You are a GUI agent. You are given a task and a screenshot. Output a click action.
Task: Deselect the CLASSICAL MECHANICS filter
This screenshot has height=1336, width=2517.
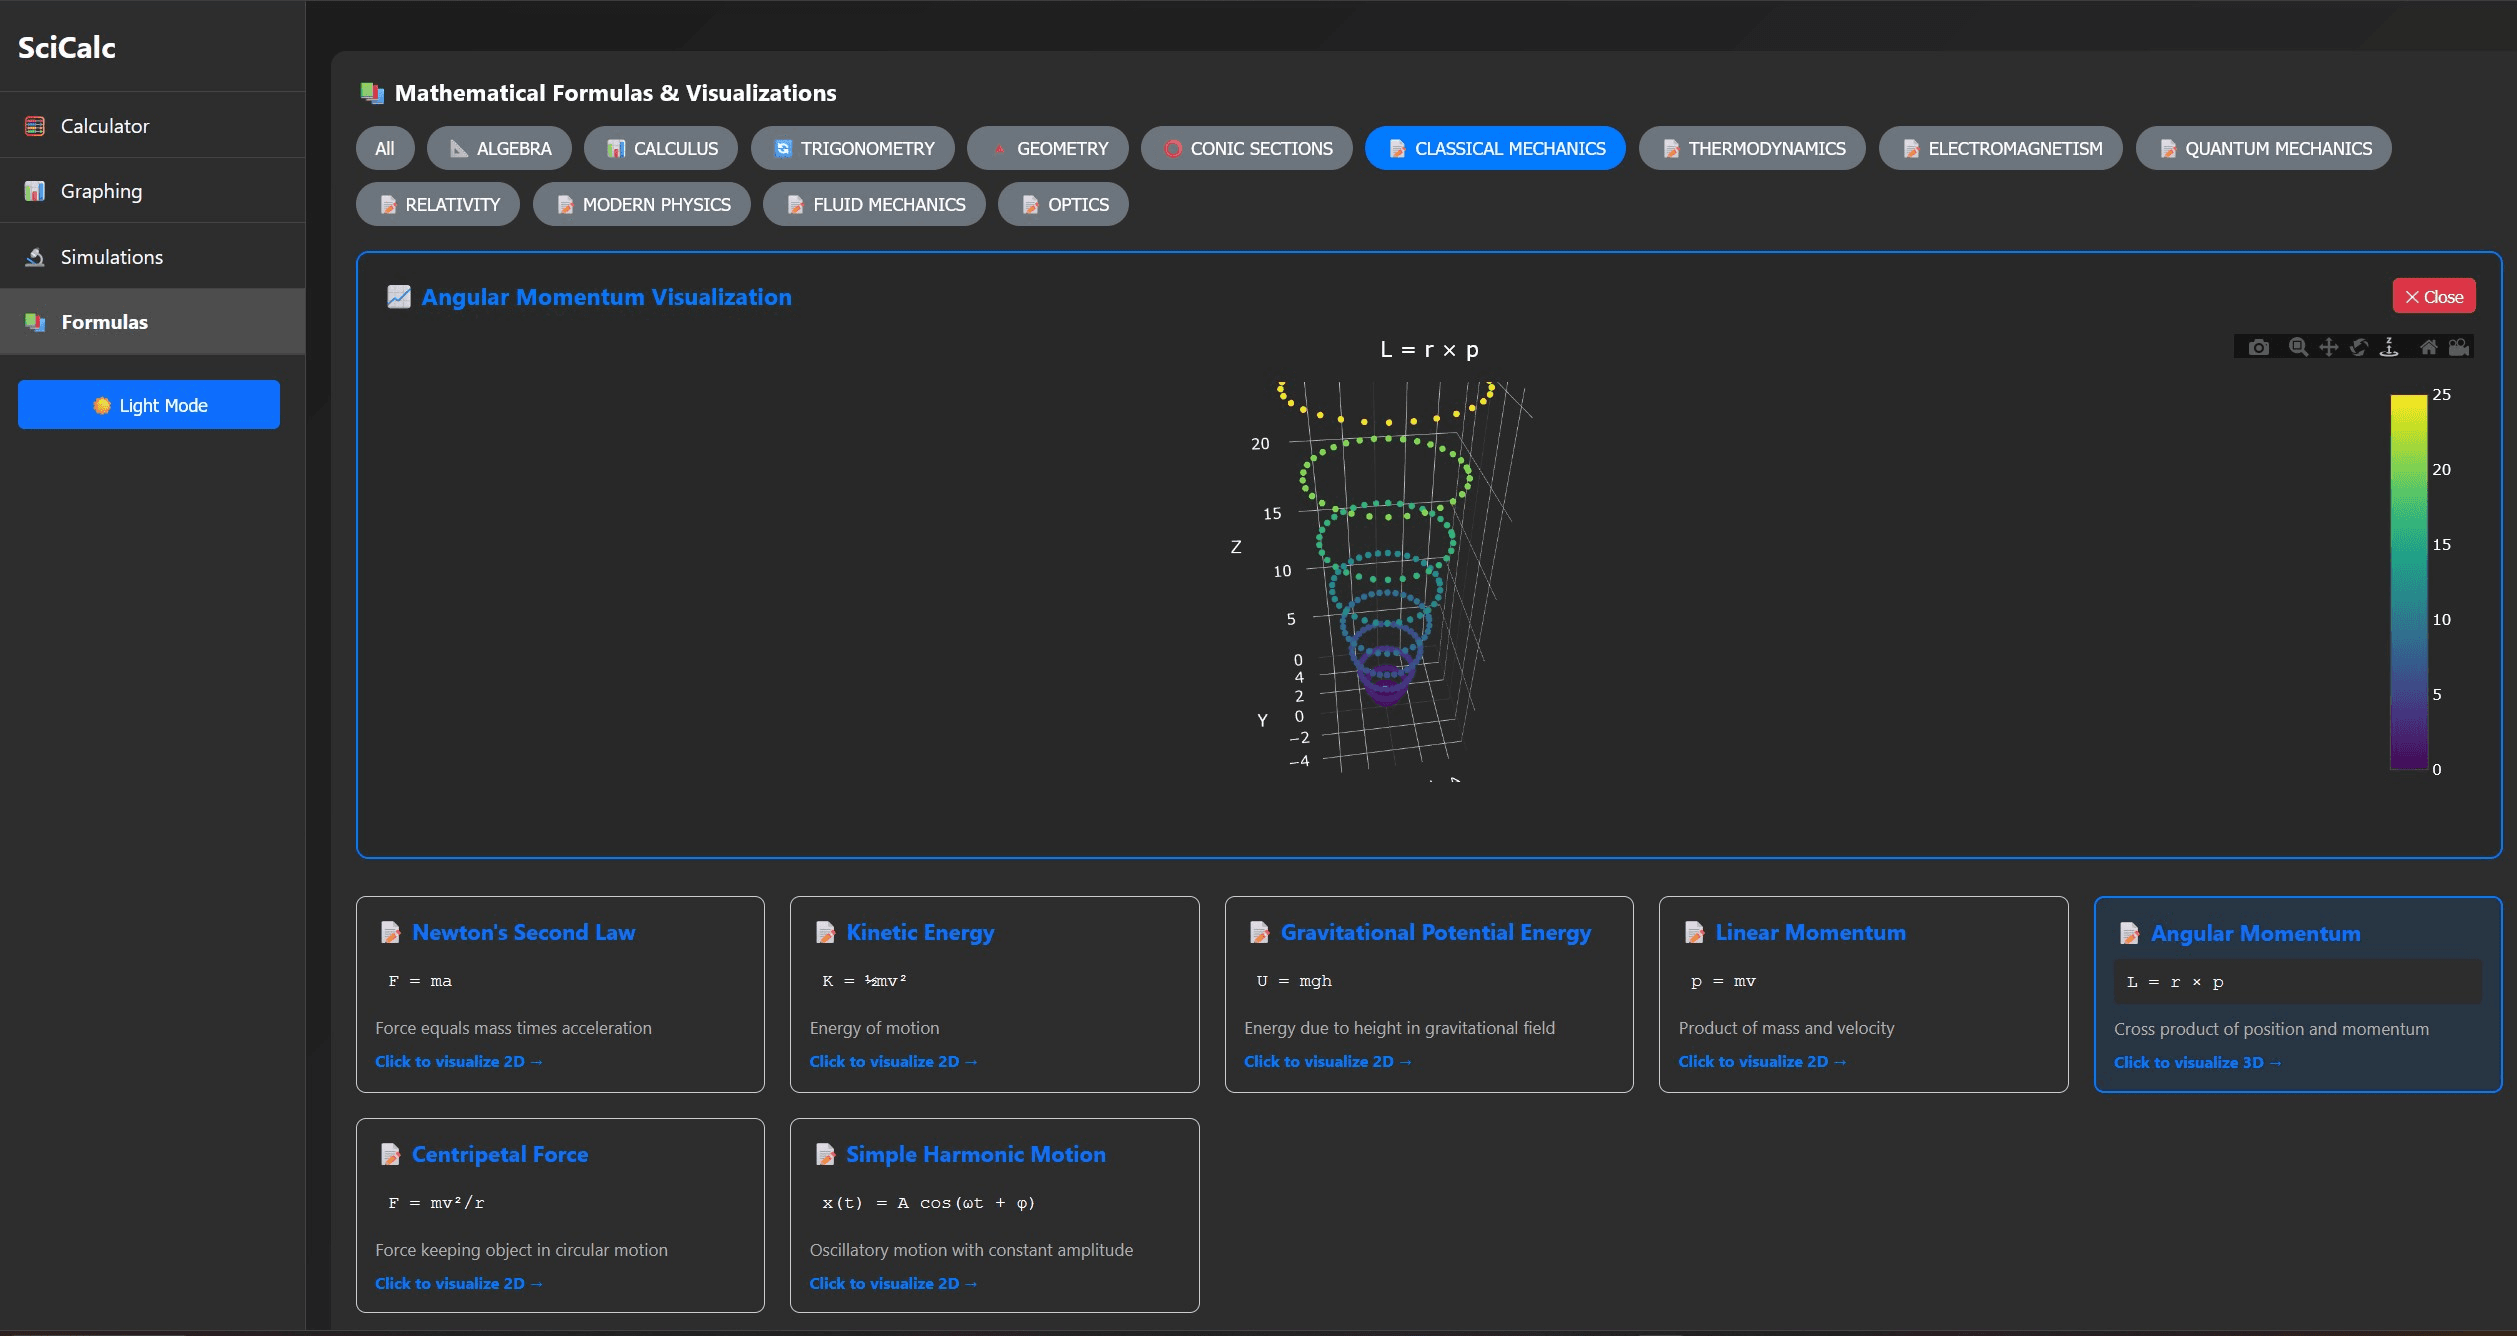pyautogui.click(x=1495, y=148)
